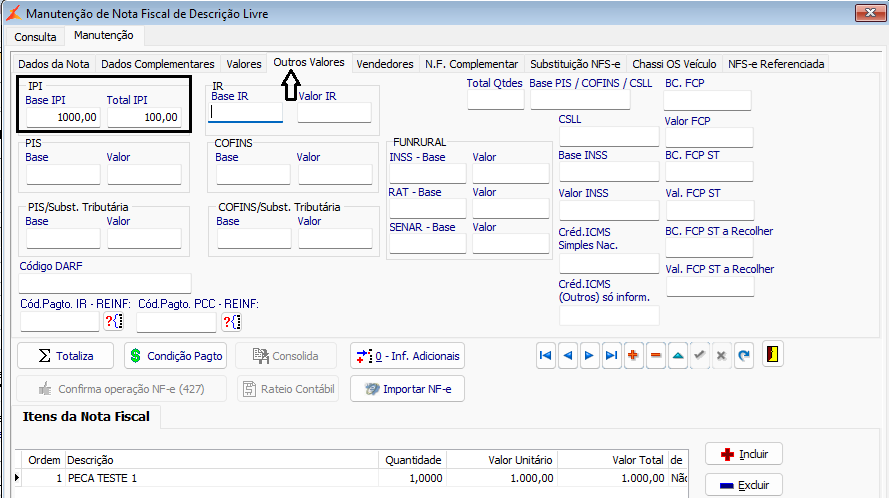Click the Código DARF input field

[x=105, y=283]
